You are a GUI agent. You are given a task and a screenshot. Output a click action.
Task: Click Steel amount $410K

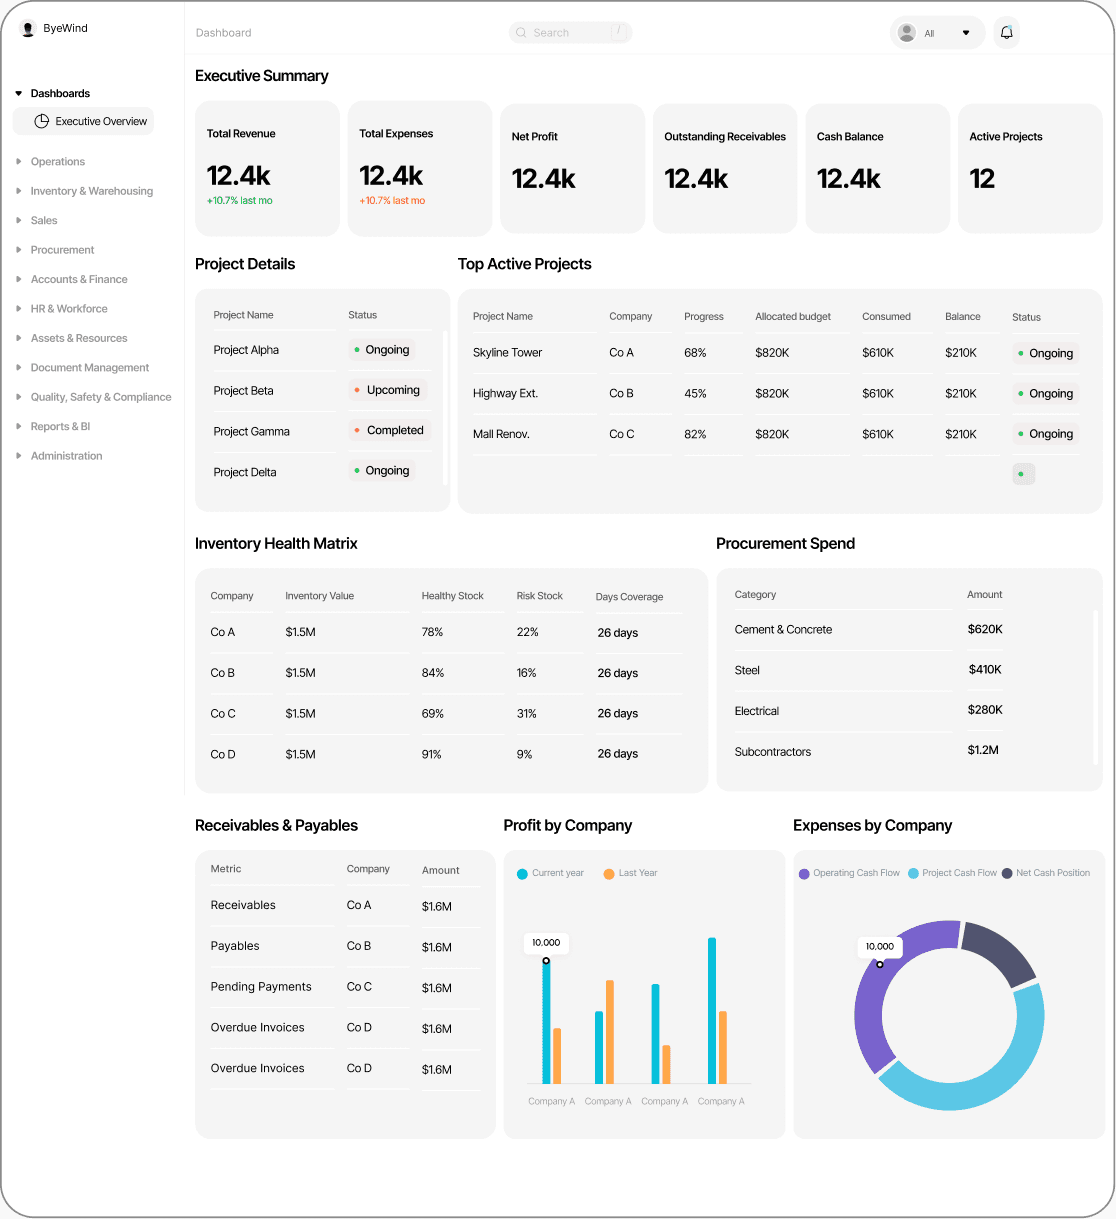(985, 670)
